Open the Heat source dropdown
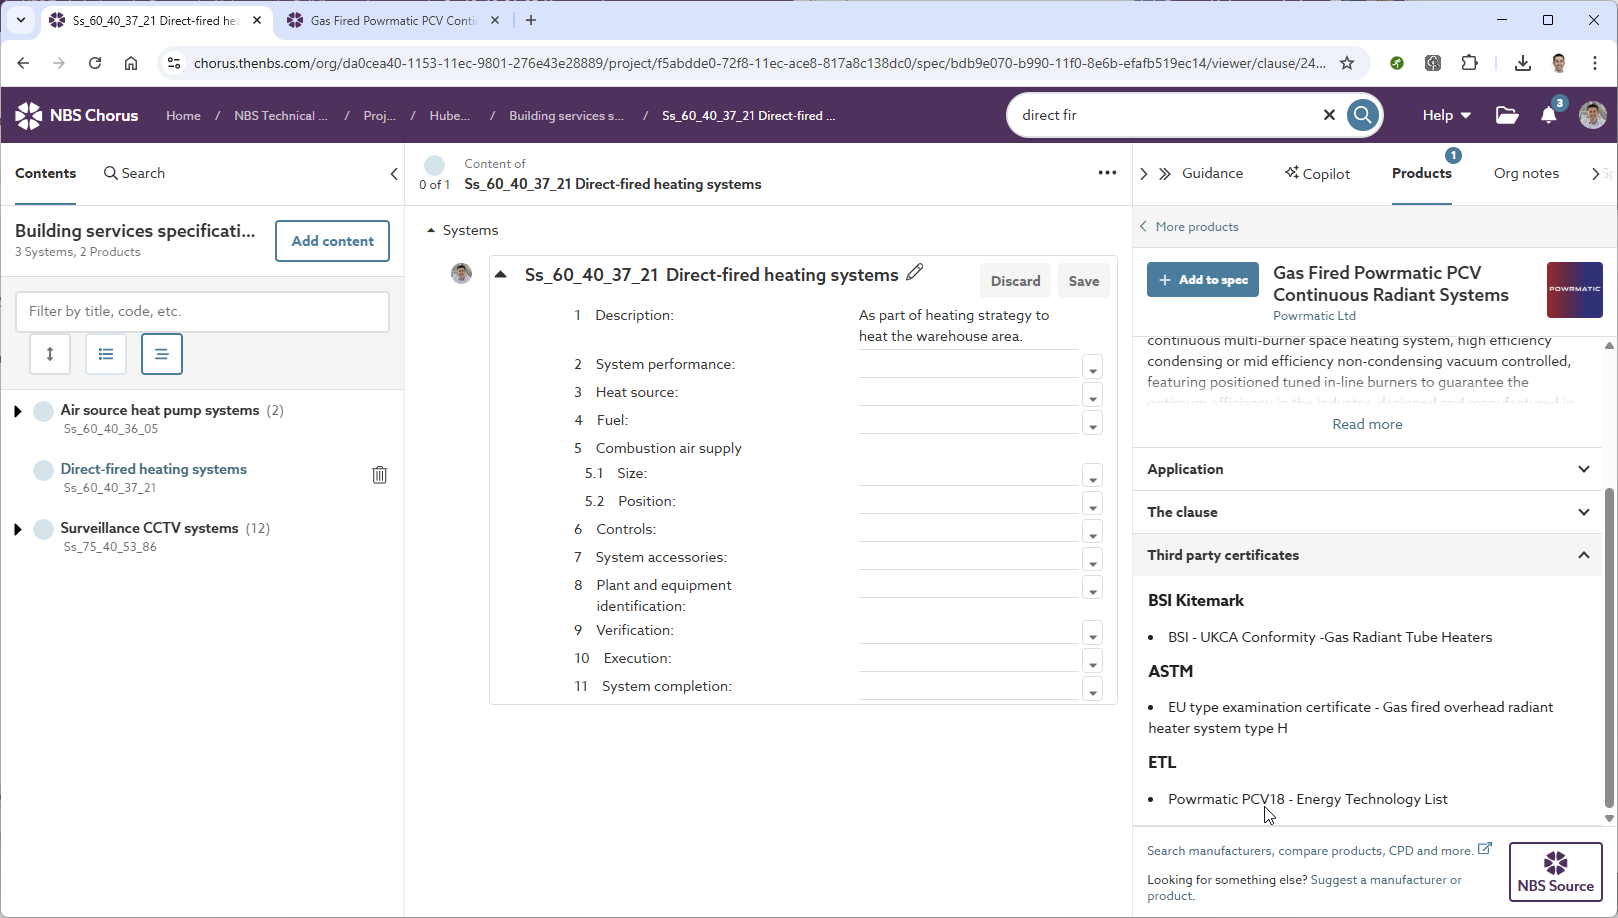 click(1092, 395)
